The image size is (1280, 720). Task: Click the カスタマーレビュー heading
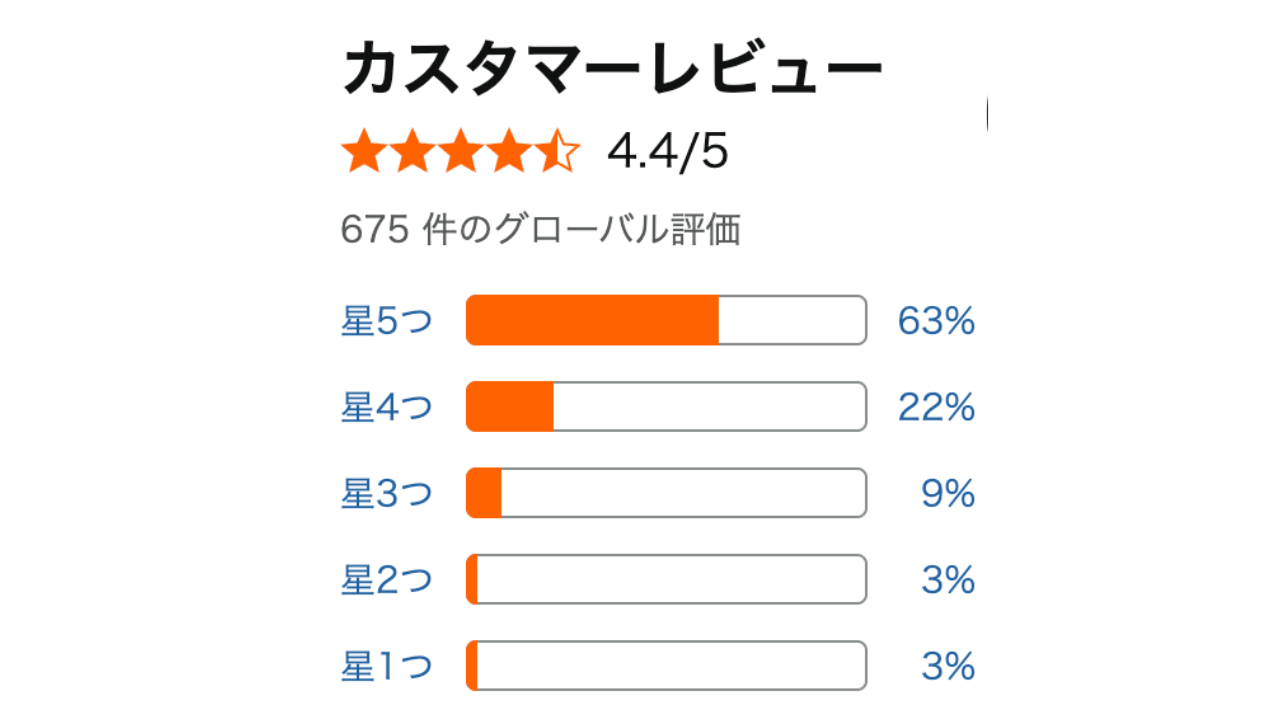click(613, 71)
